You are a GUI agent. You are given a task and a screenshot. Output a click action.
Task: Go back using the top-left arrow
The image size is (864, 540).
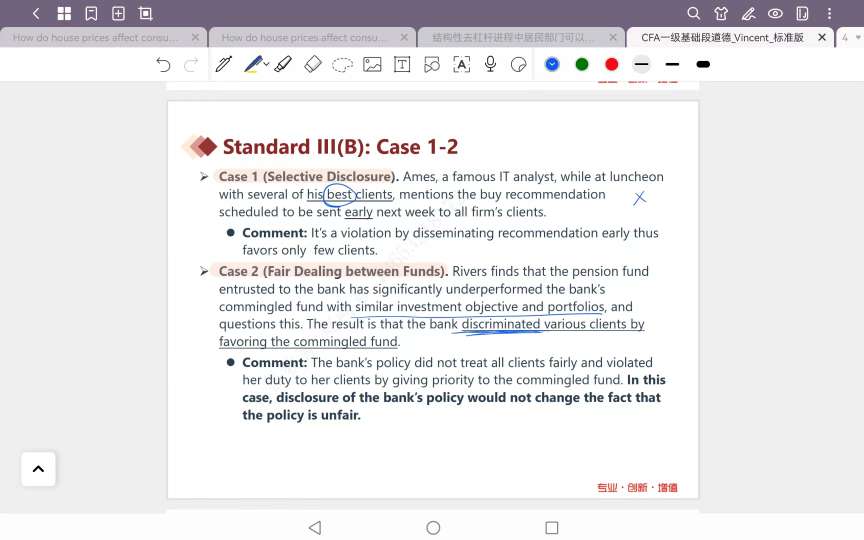[36, 13]
